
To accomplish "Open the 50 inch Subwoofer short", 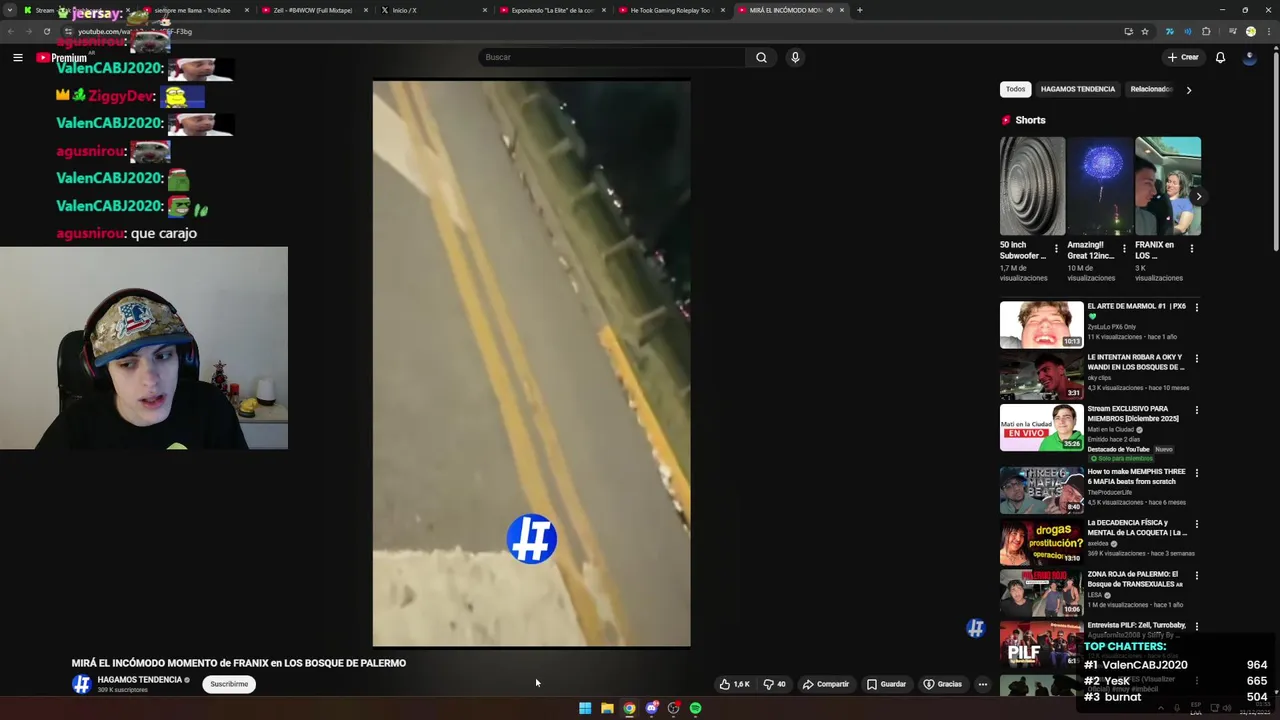I will click(x=1032, y=186).
